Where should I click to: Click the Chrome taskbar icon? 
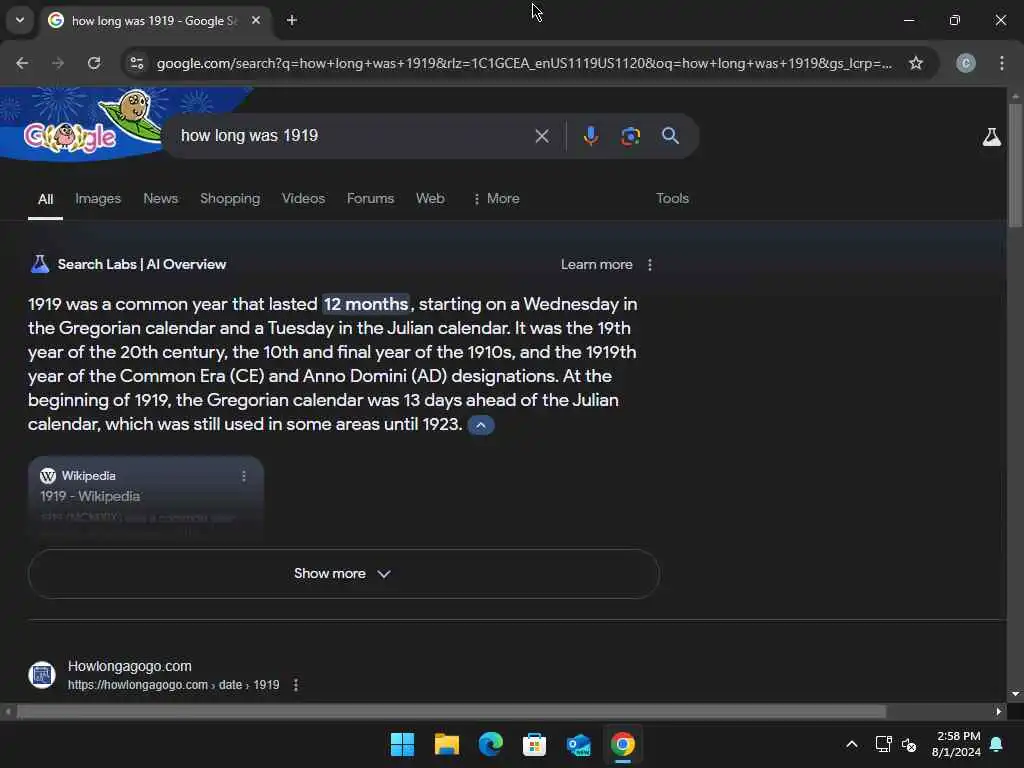(x=622, y=744)
